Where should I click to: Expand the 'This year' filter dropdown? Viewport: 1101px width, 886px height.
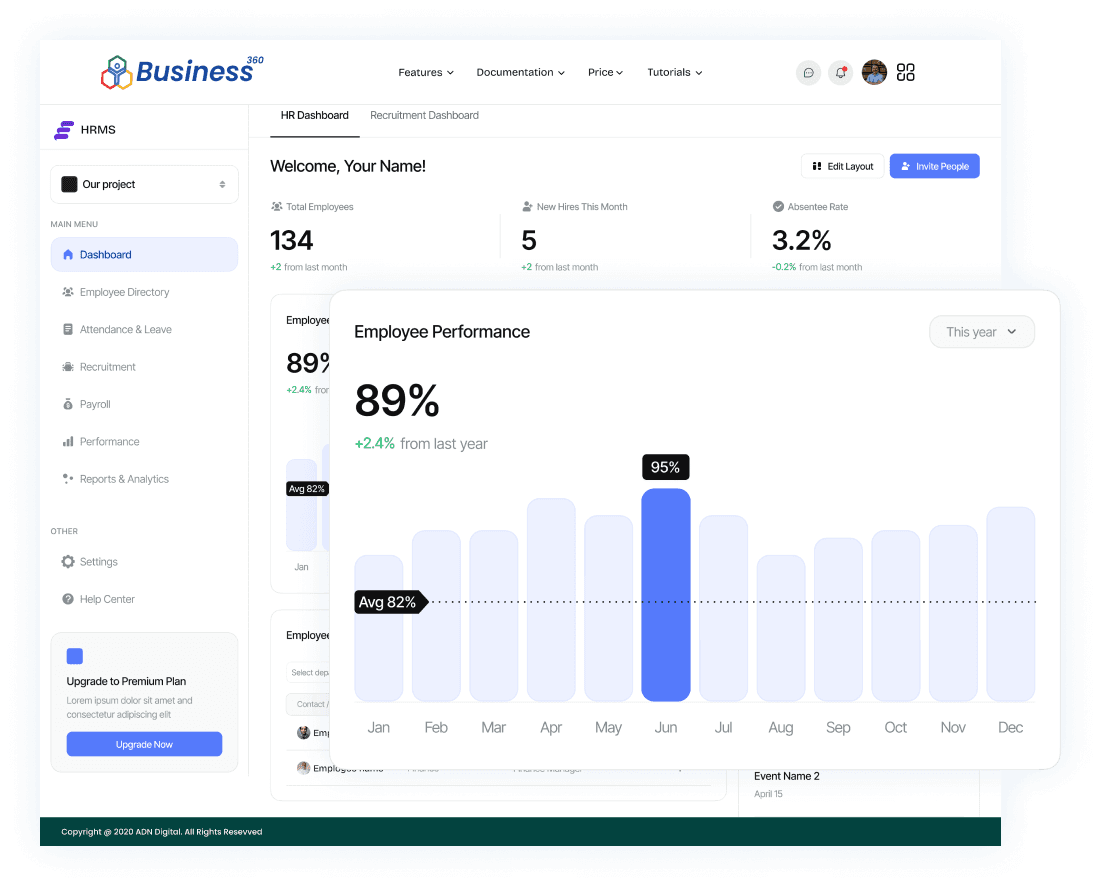coord(981,331)
